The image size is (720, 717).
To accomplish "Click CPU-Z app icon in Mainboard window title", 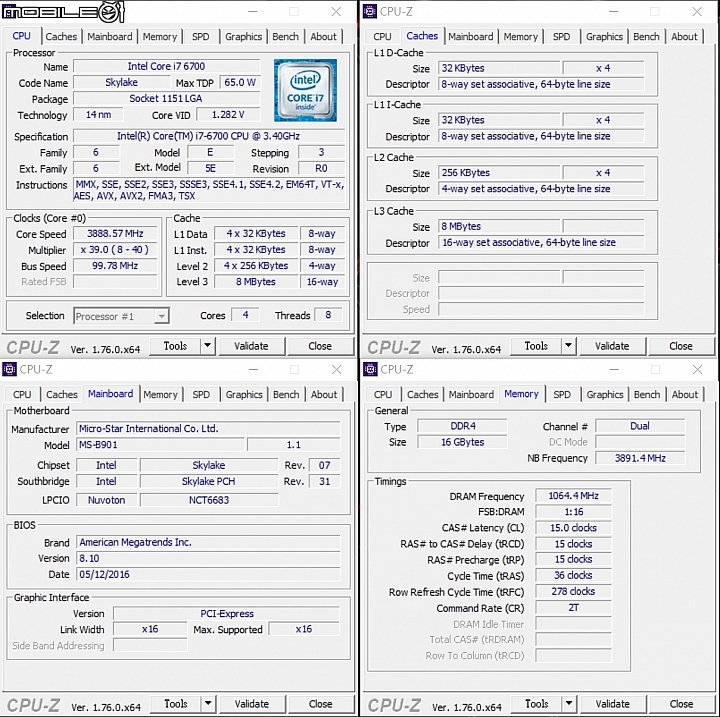I will (x=9, y=369).
